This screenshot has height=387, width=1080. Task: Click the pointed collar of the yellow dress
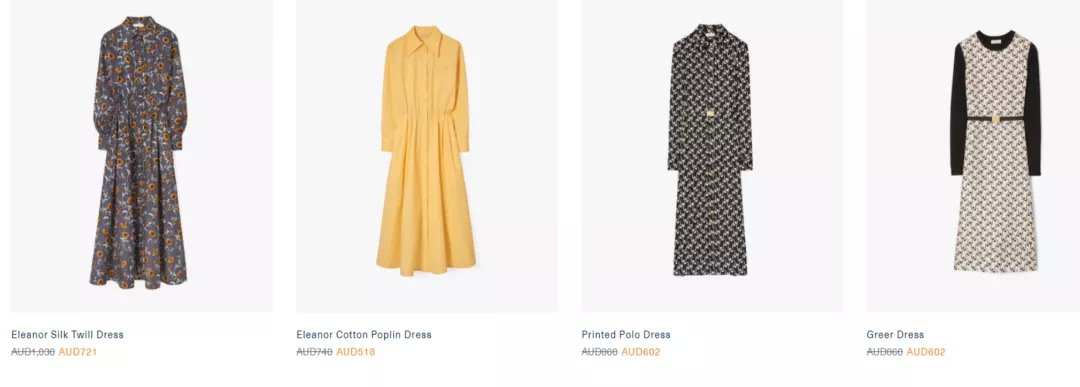426,40
